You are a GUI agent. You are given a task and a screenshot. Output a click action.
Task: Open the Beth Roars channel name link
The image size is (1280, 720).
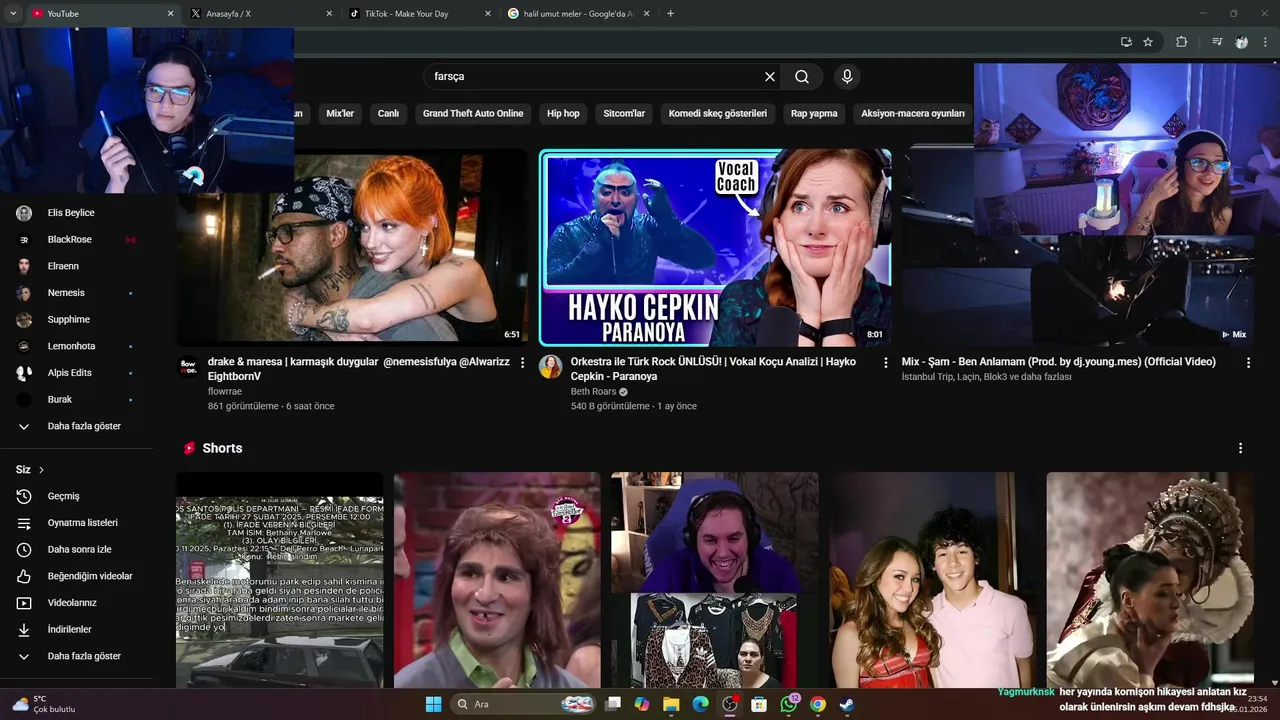click(x=593, y=392)
